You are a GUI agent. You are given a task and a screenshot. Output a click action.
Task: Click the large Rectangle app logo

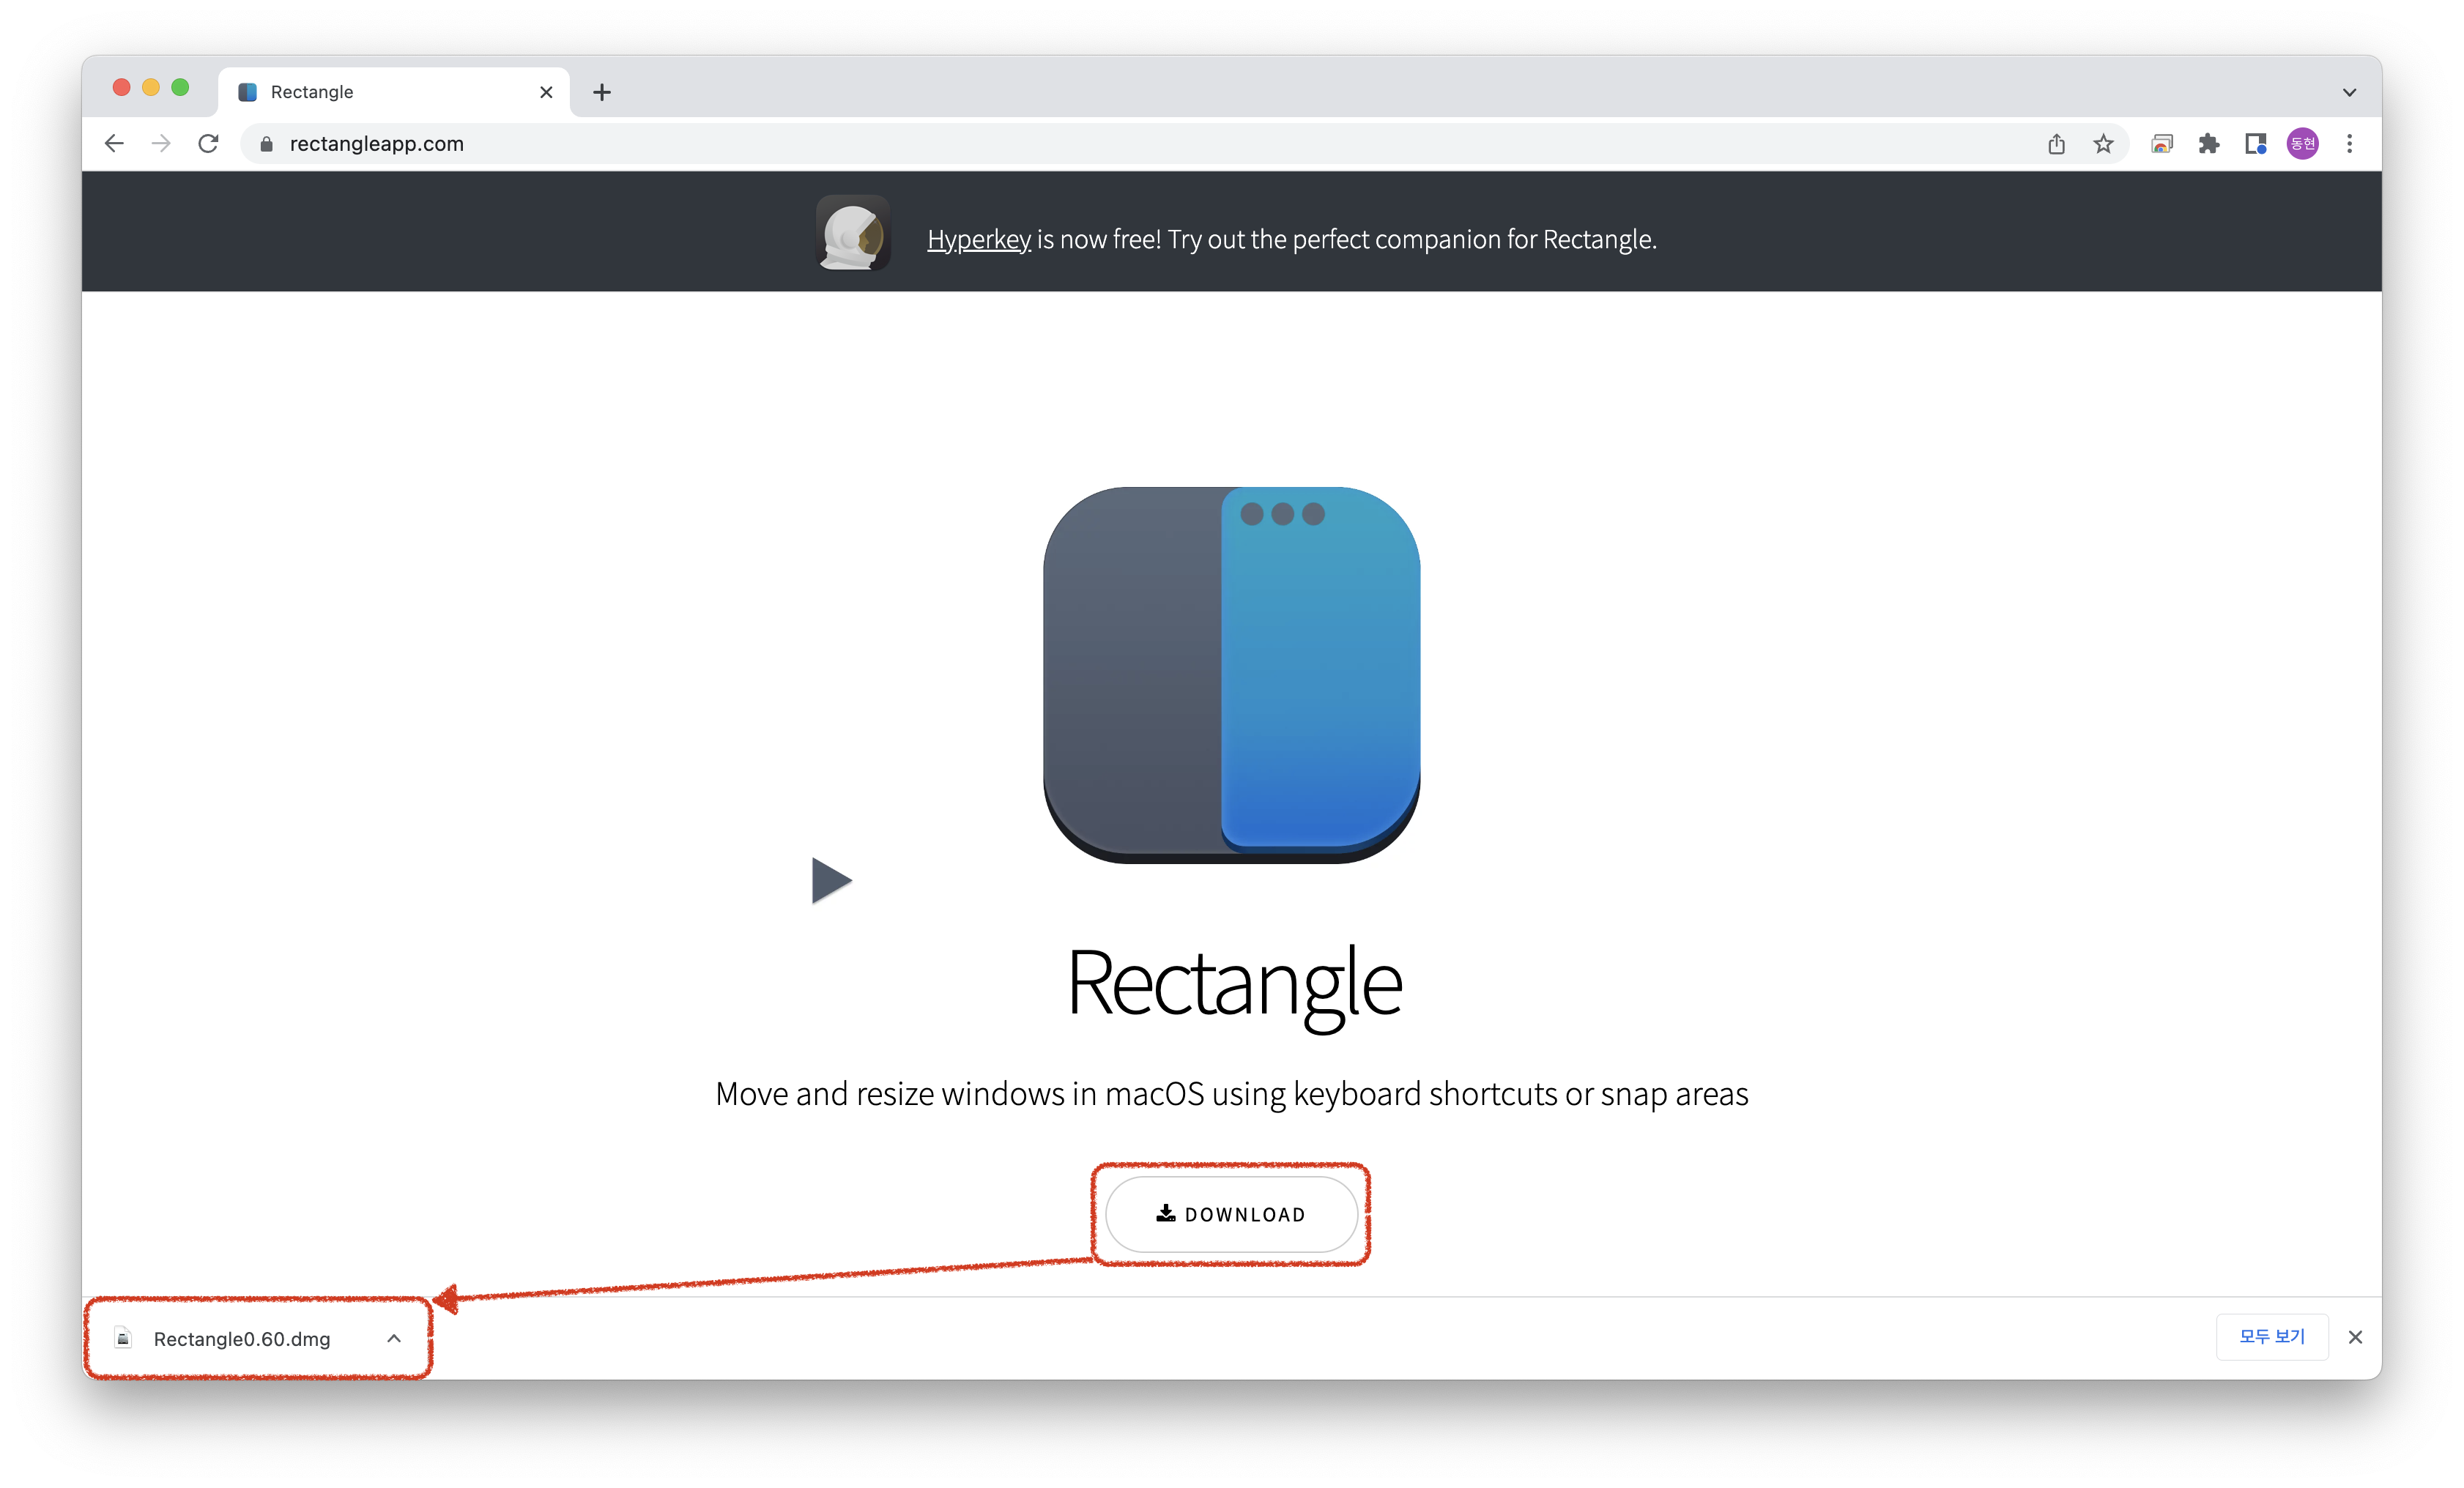(x=1231, y=675)
